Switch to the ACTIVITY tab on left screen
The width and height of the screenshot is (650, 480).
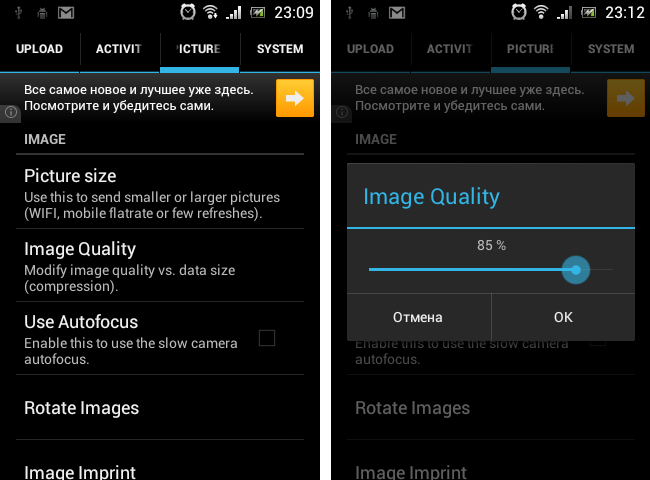(120, 49)
